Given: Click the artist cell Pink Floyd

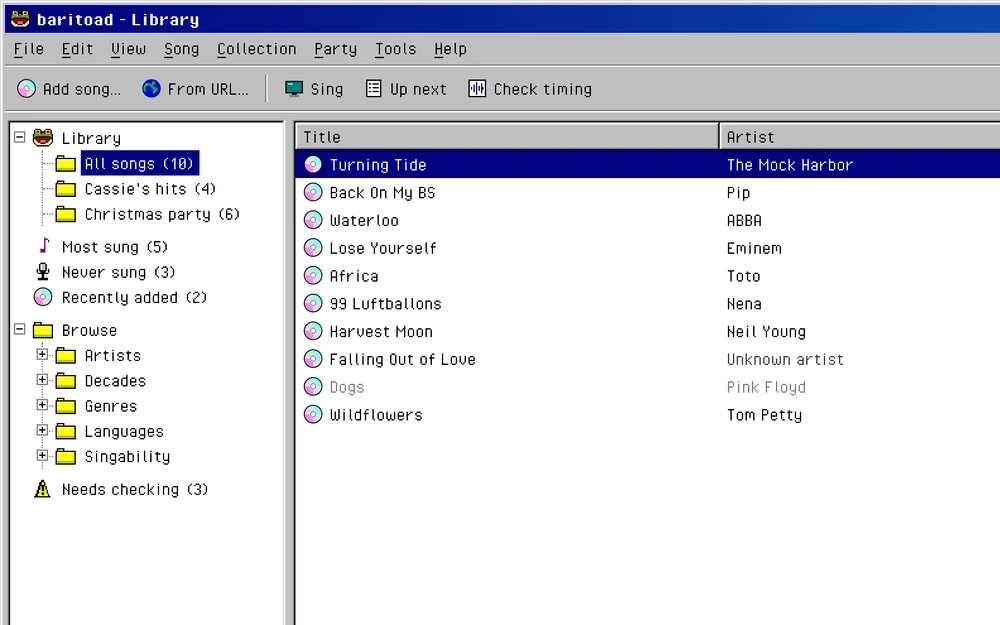Looking at the screenshot, I should (766, 387).
